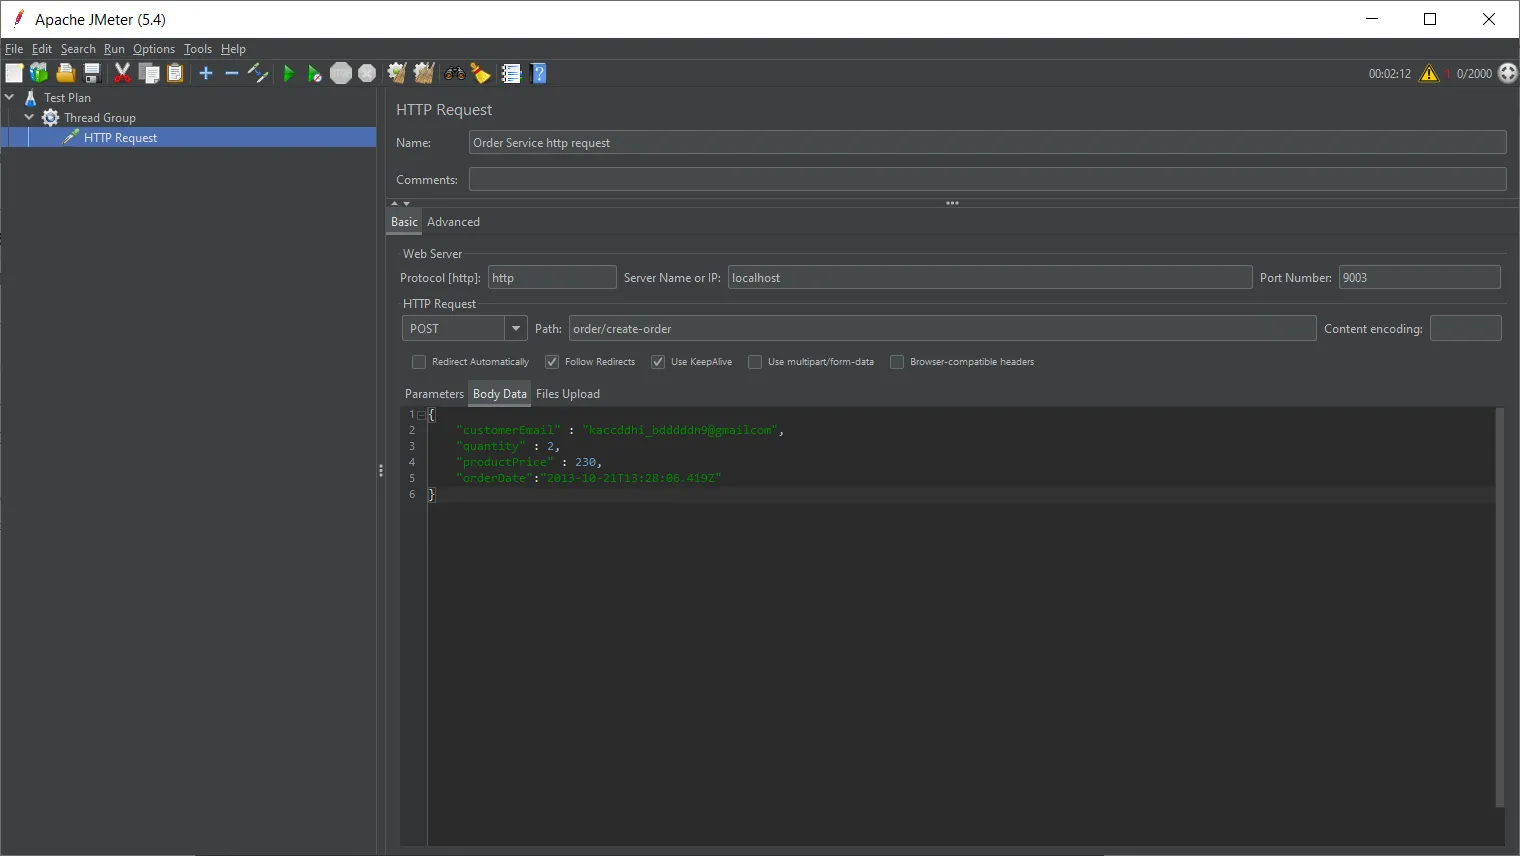Click the Save floppy disk icon
The width and height of the screenshot is (1520, 856).
pos(92,73)
